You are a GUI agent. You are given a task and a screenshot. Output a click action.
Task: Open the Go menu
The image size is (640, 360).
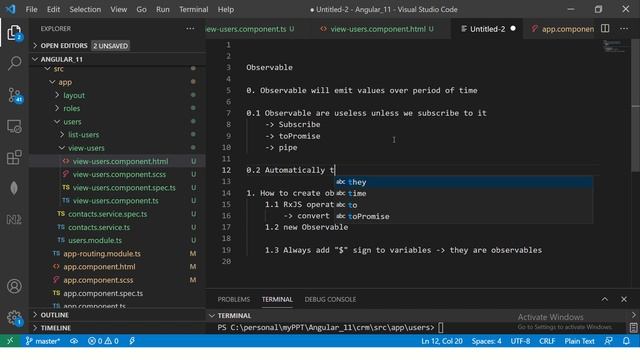tap(141, 9)
